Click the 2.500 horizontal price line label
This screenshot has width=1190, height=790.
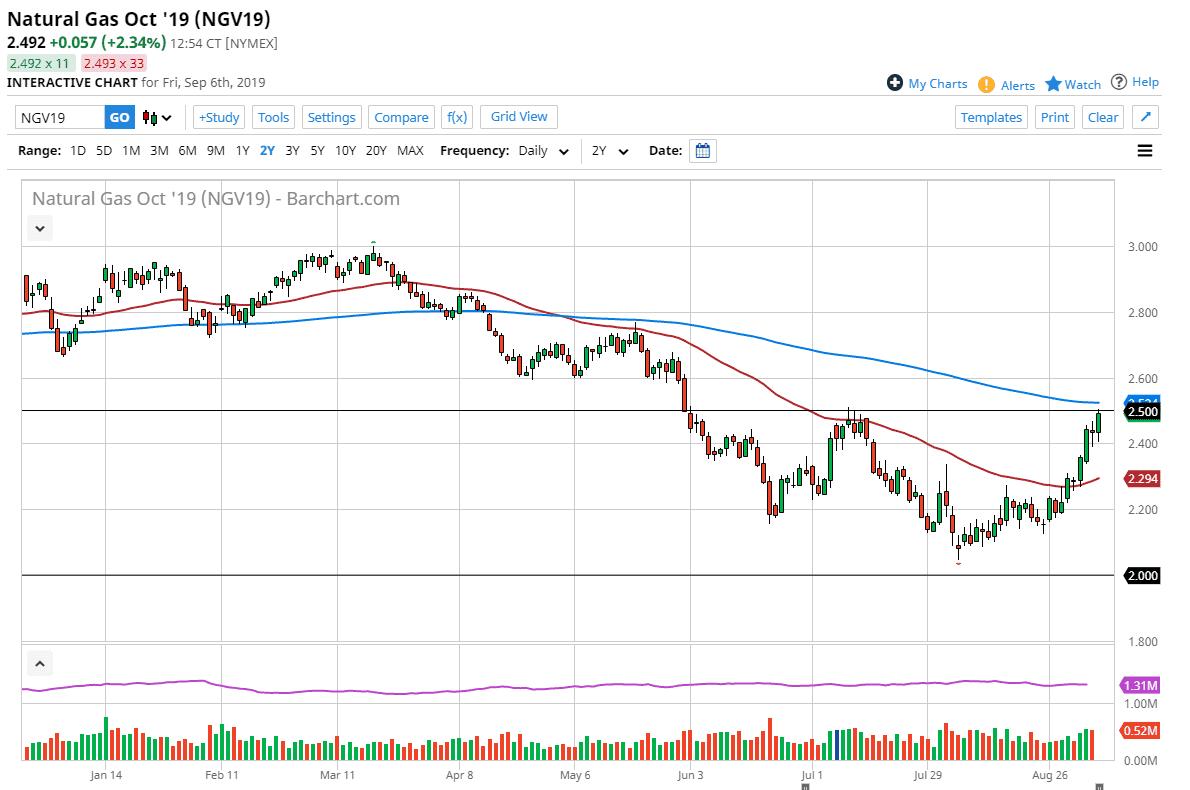point(1142,412)
